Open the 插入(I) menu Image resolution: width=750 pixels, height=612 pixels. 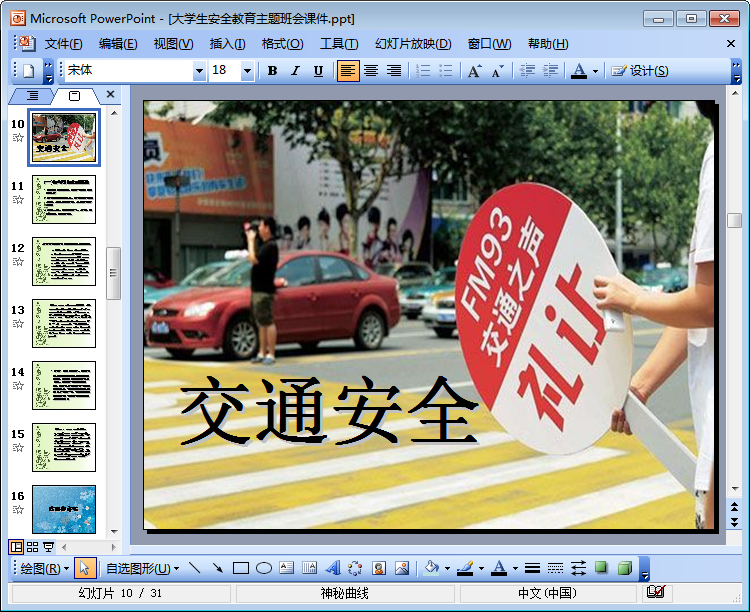(228, 44)
